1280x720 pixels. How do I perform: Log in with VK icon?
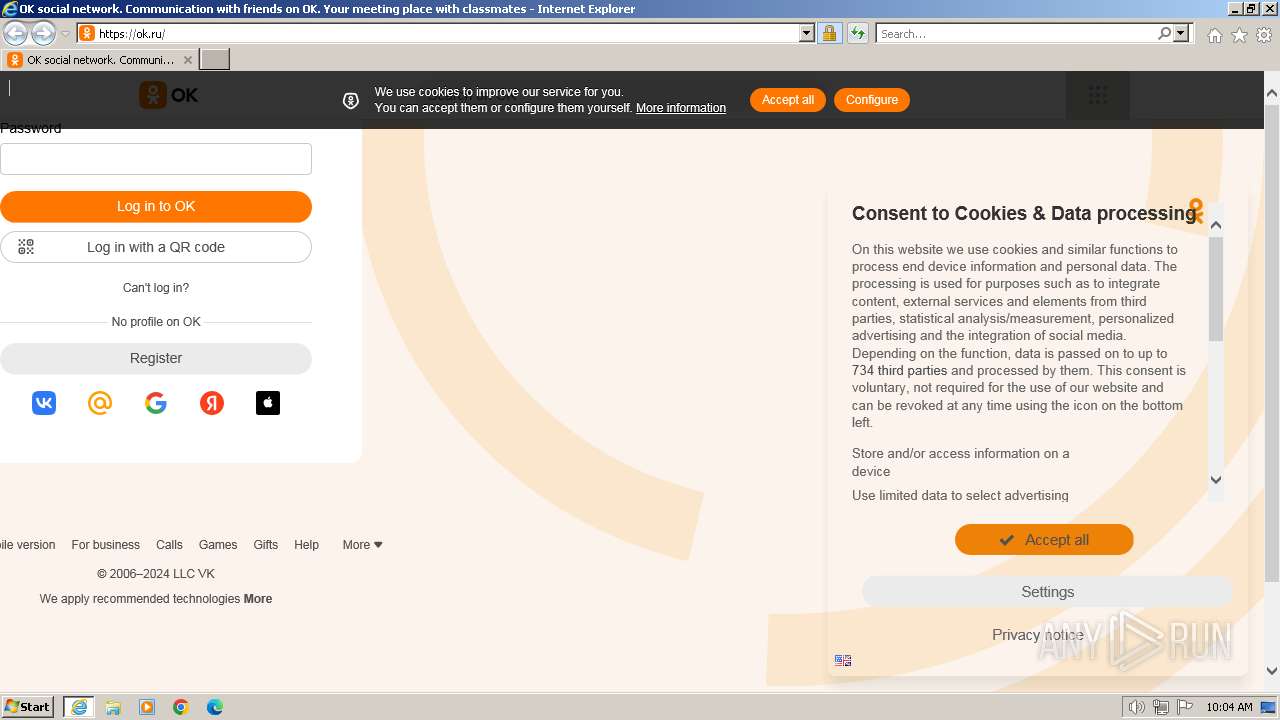(x=44, y=403)
